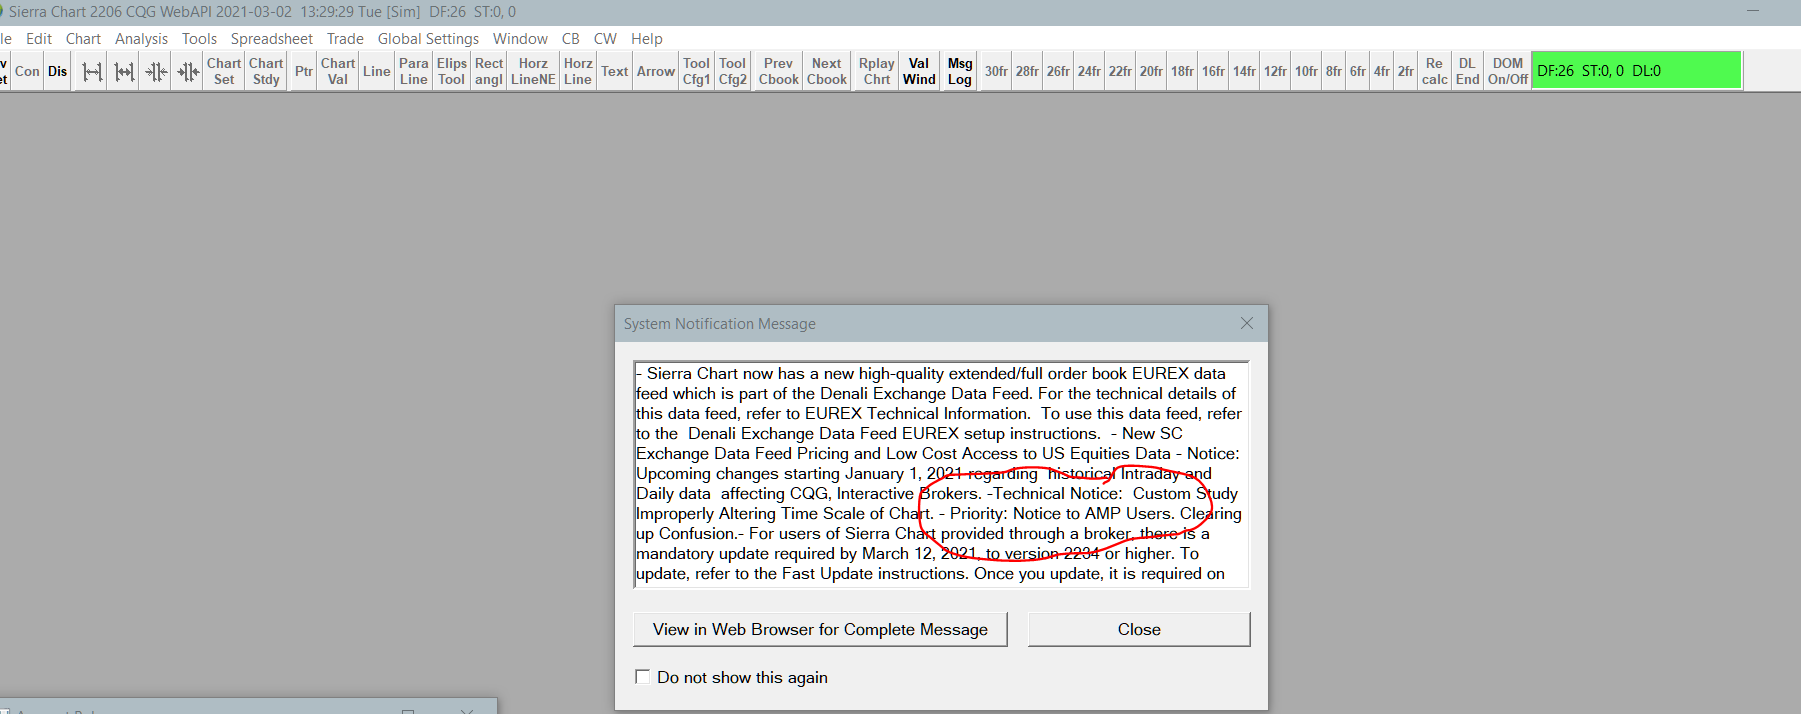
Task: Open the Analysis menu
Action: (141, 39)
